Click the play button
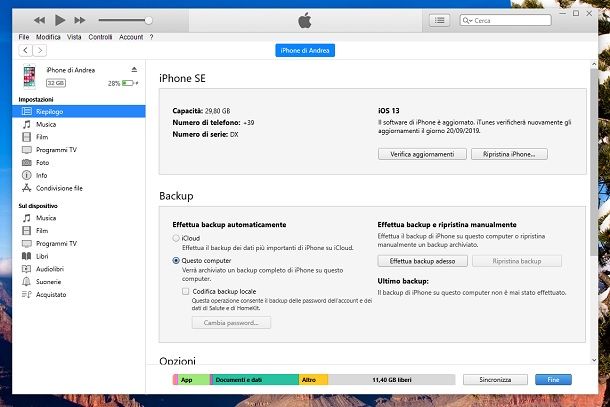This screenshot has height=407, width=610. coord(60,20)
